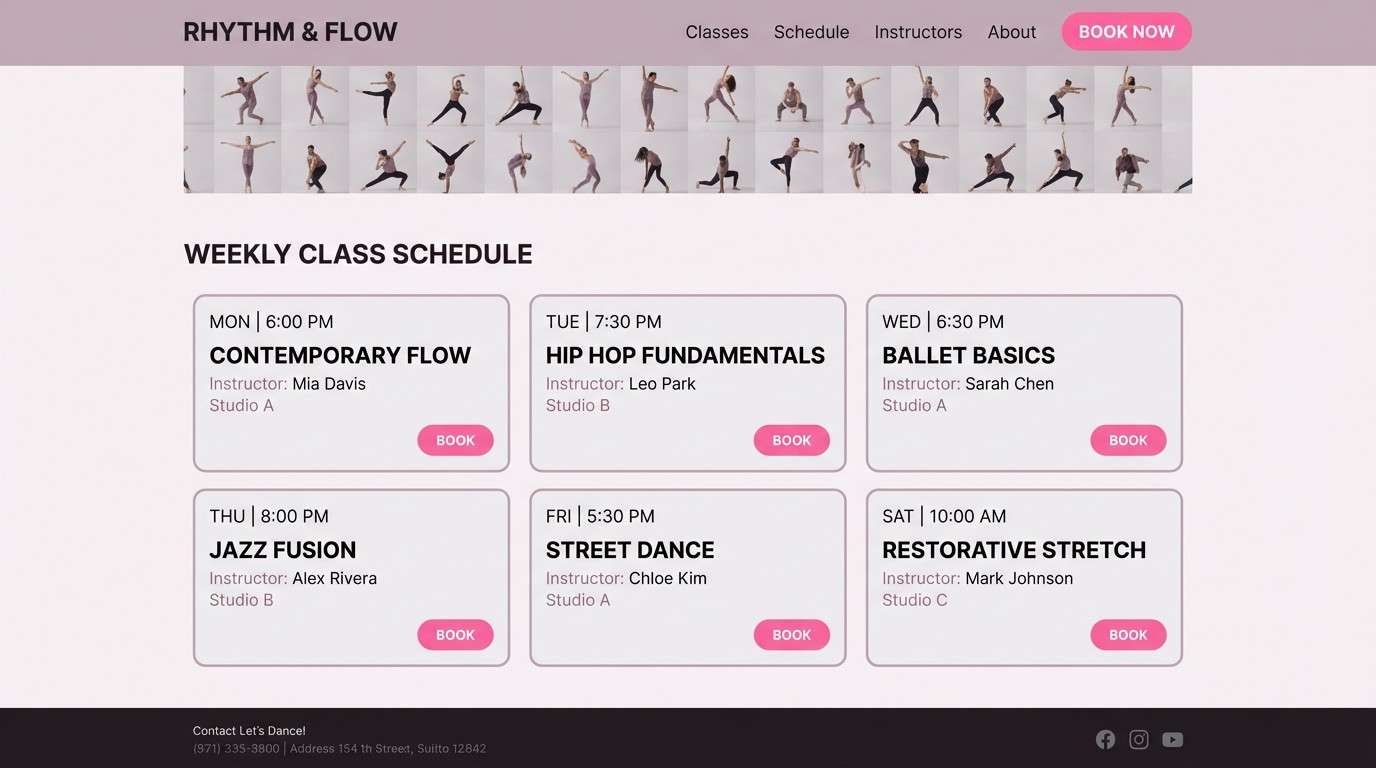The width and height of the screenshot is (1376, 768).
Task: Open the Schedule menu item
Action: (x=811, y=32)
